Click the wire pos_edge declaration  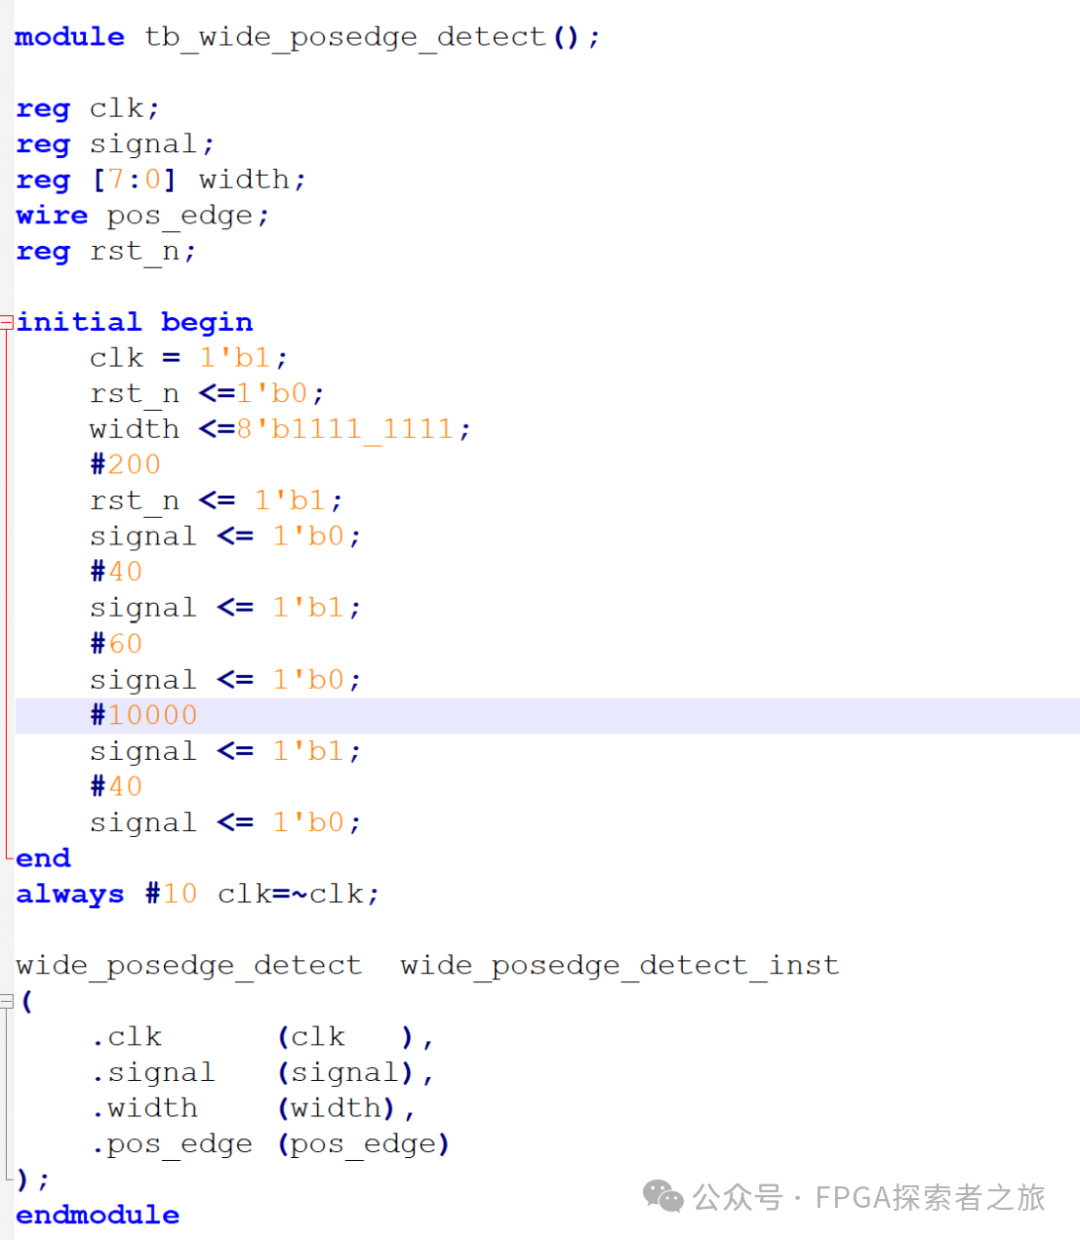[142, 216]
